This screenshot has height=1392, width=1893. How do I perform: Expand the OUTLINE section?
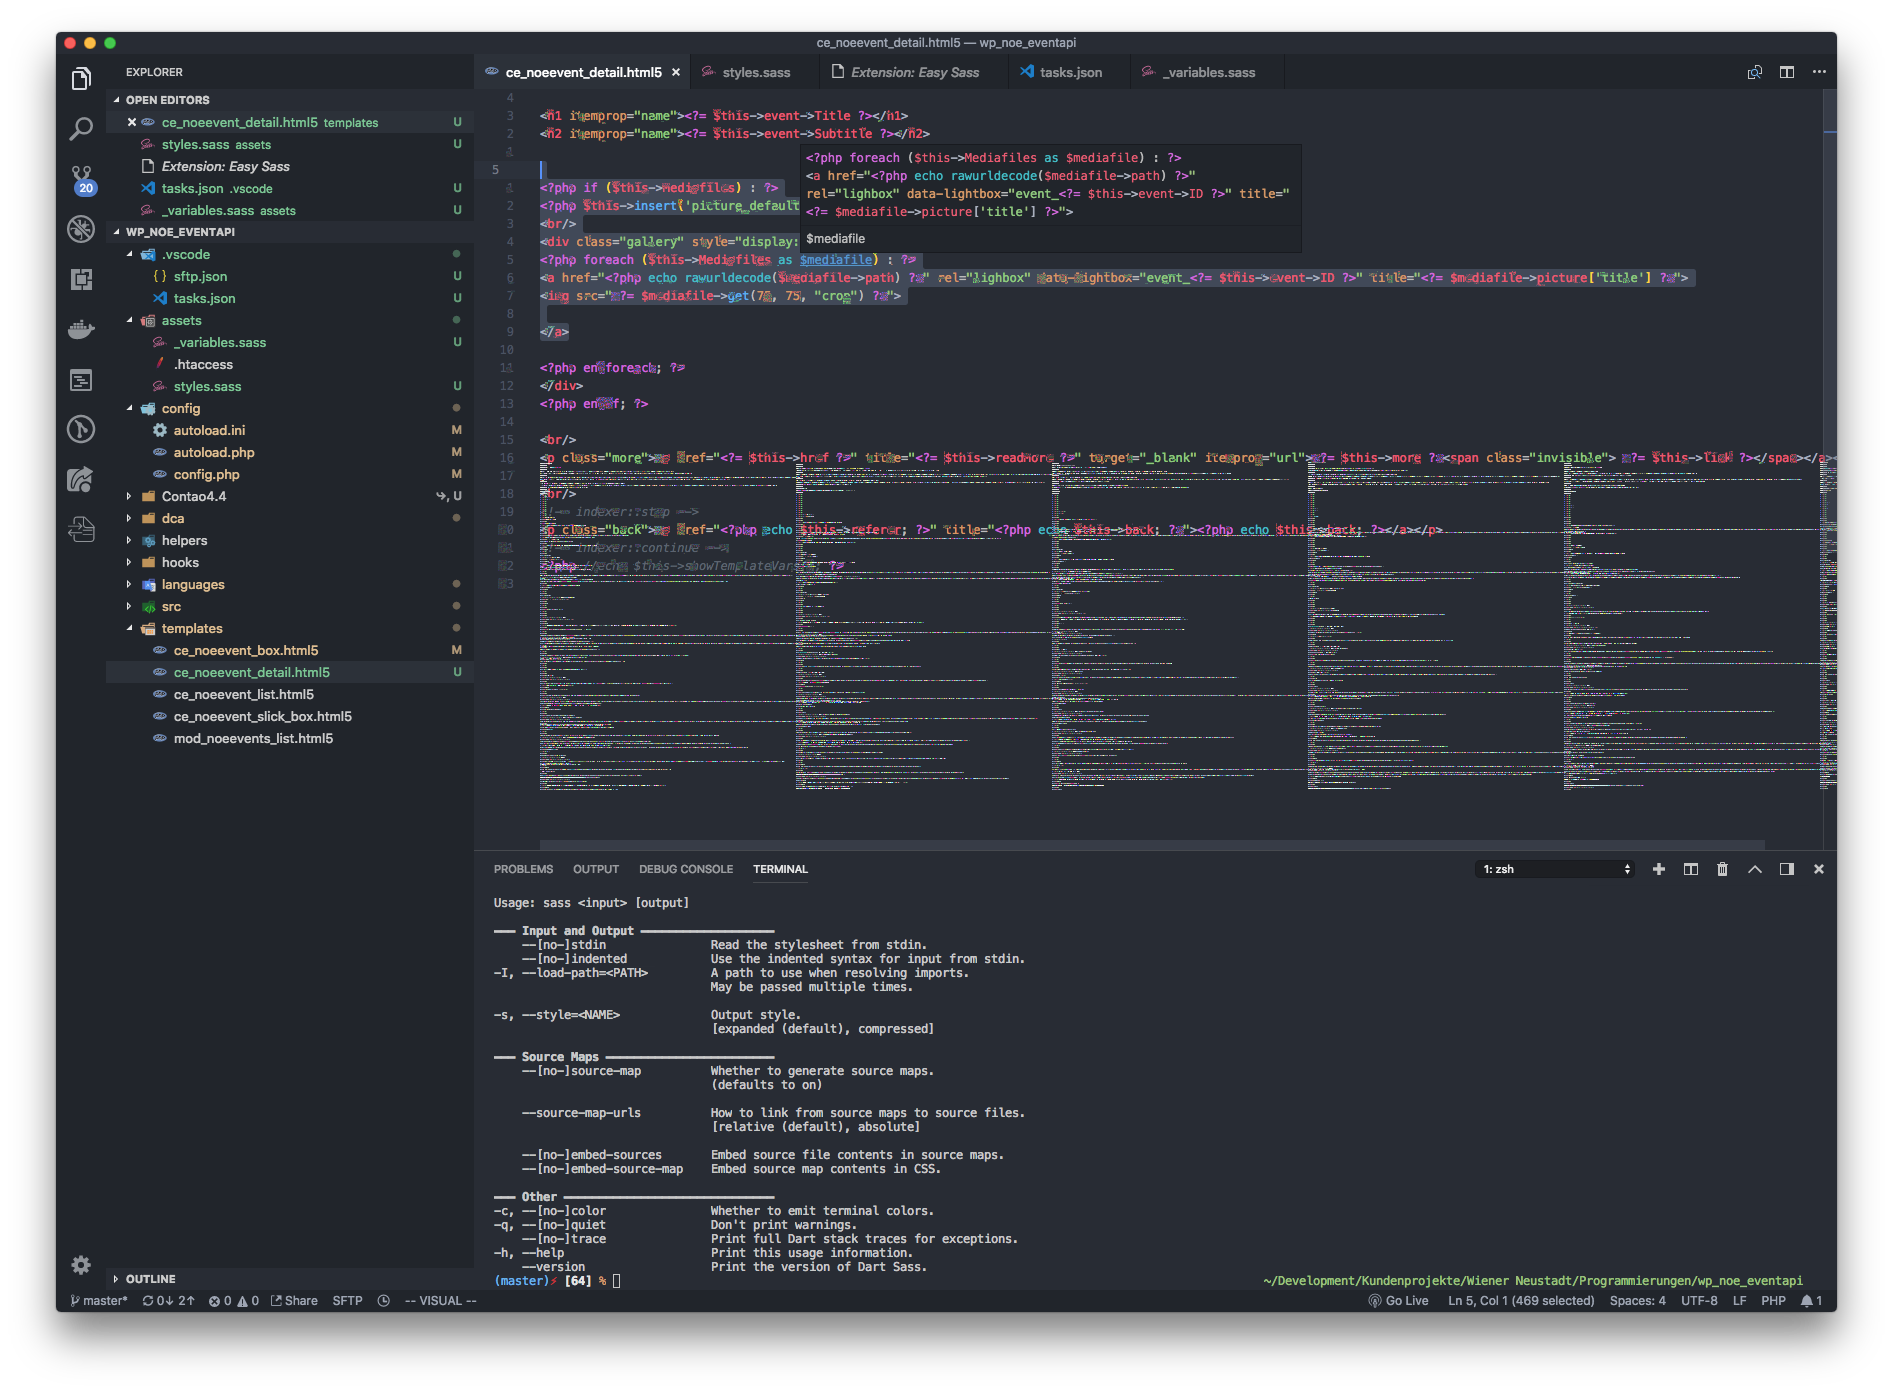pos(150,1279)
